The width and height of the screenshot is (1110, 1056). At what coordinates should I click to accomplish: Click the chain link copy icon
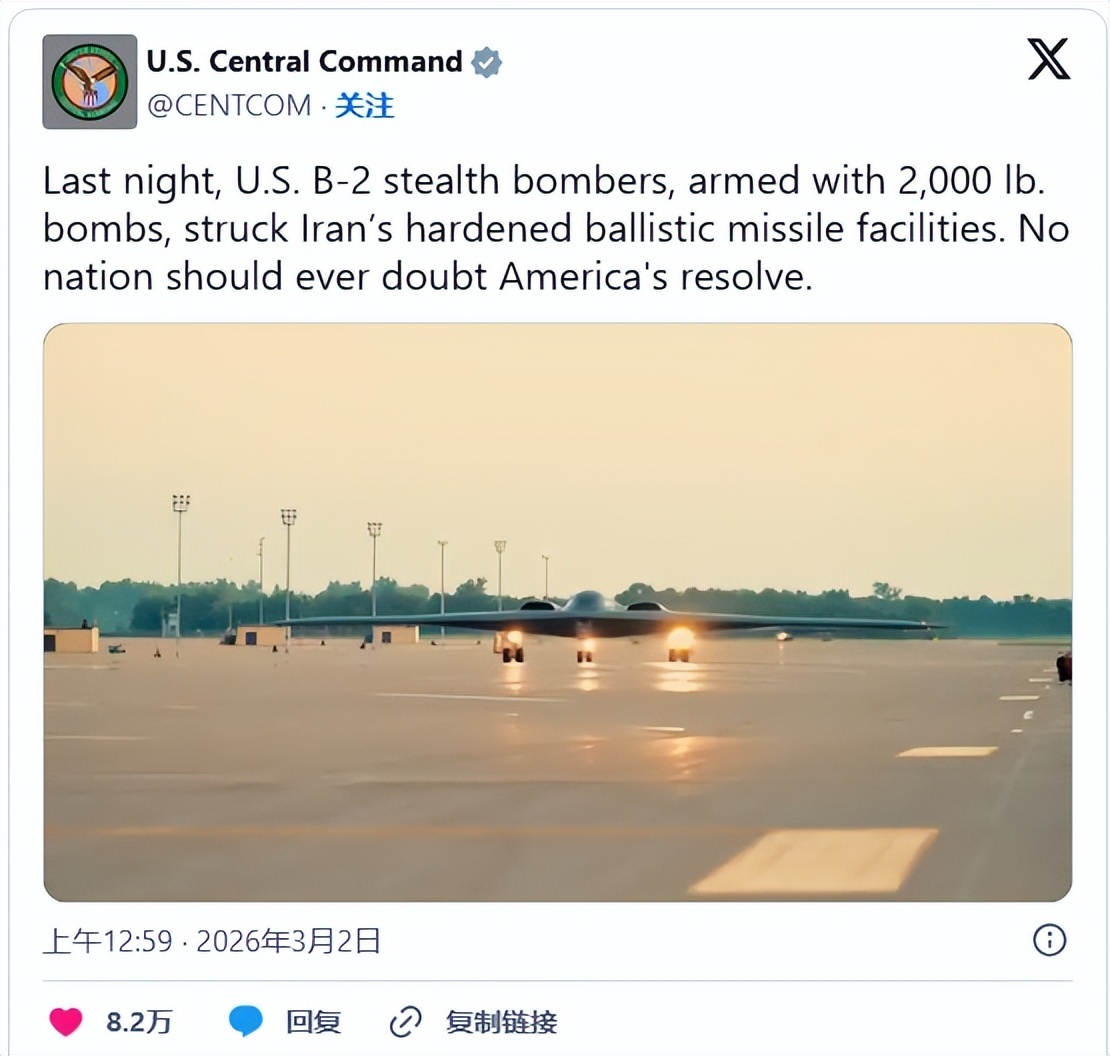point(405,1021)
